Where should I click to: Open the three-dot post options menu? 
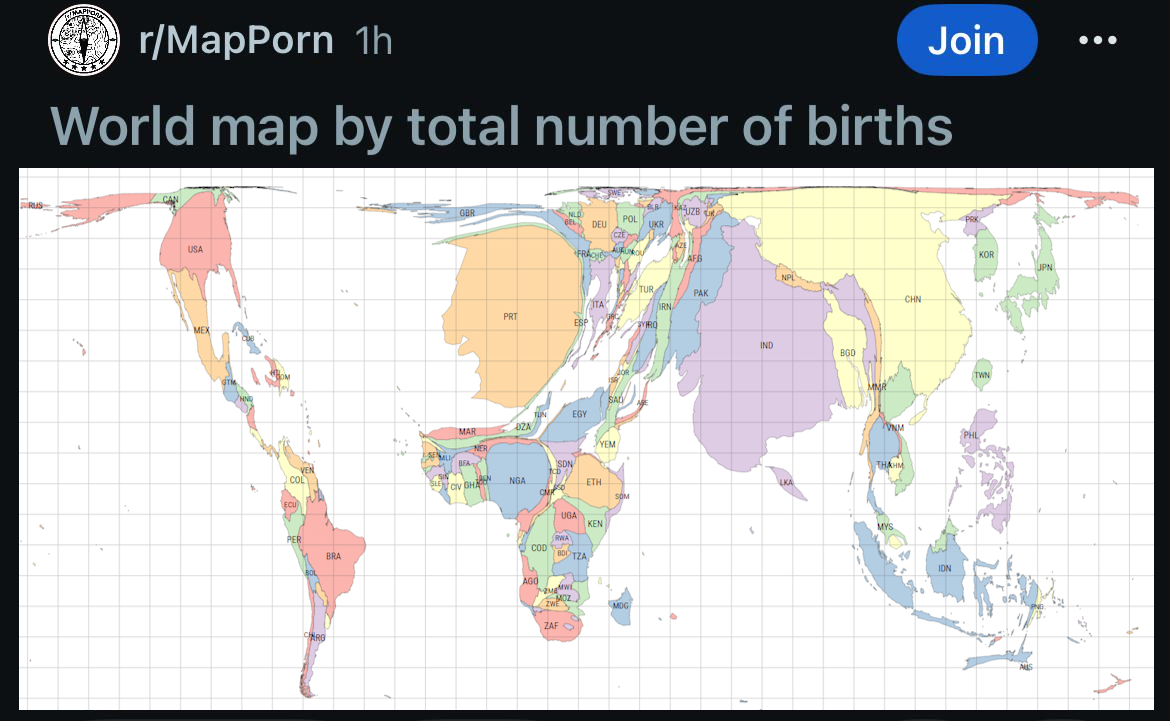(1098, 40)
